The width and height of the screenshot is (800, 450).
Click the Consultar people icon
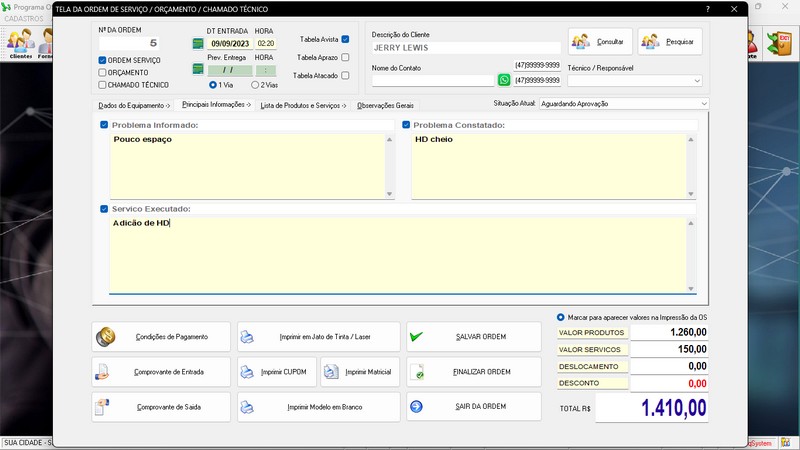(x=581, y=41)
